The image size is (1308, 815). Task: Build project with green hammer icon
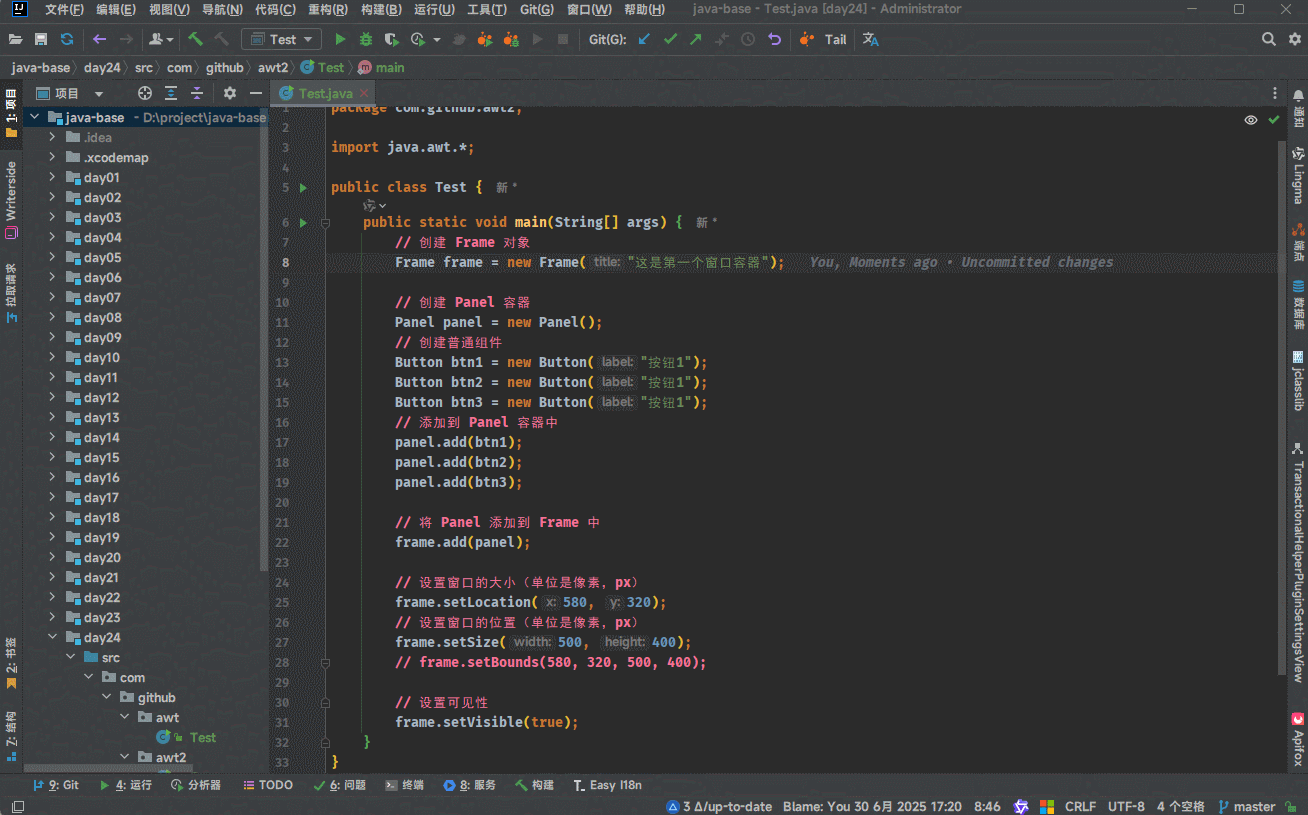tap(196, 39)
